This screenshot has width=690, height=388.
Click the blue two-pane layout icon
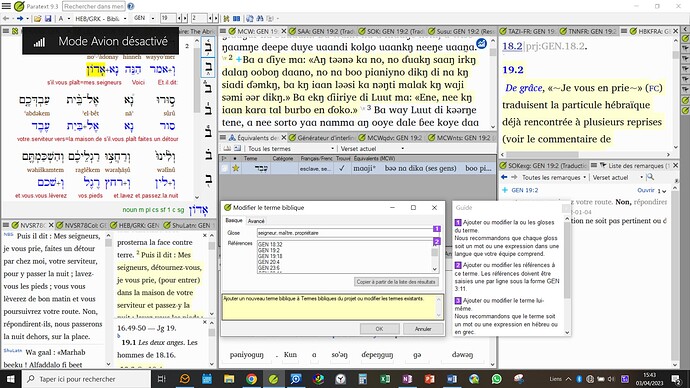point(236,18)
